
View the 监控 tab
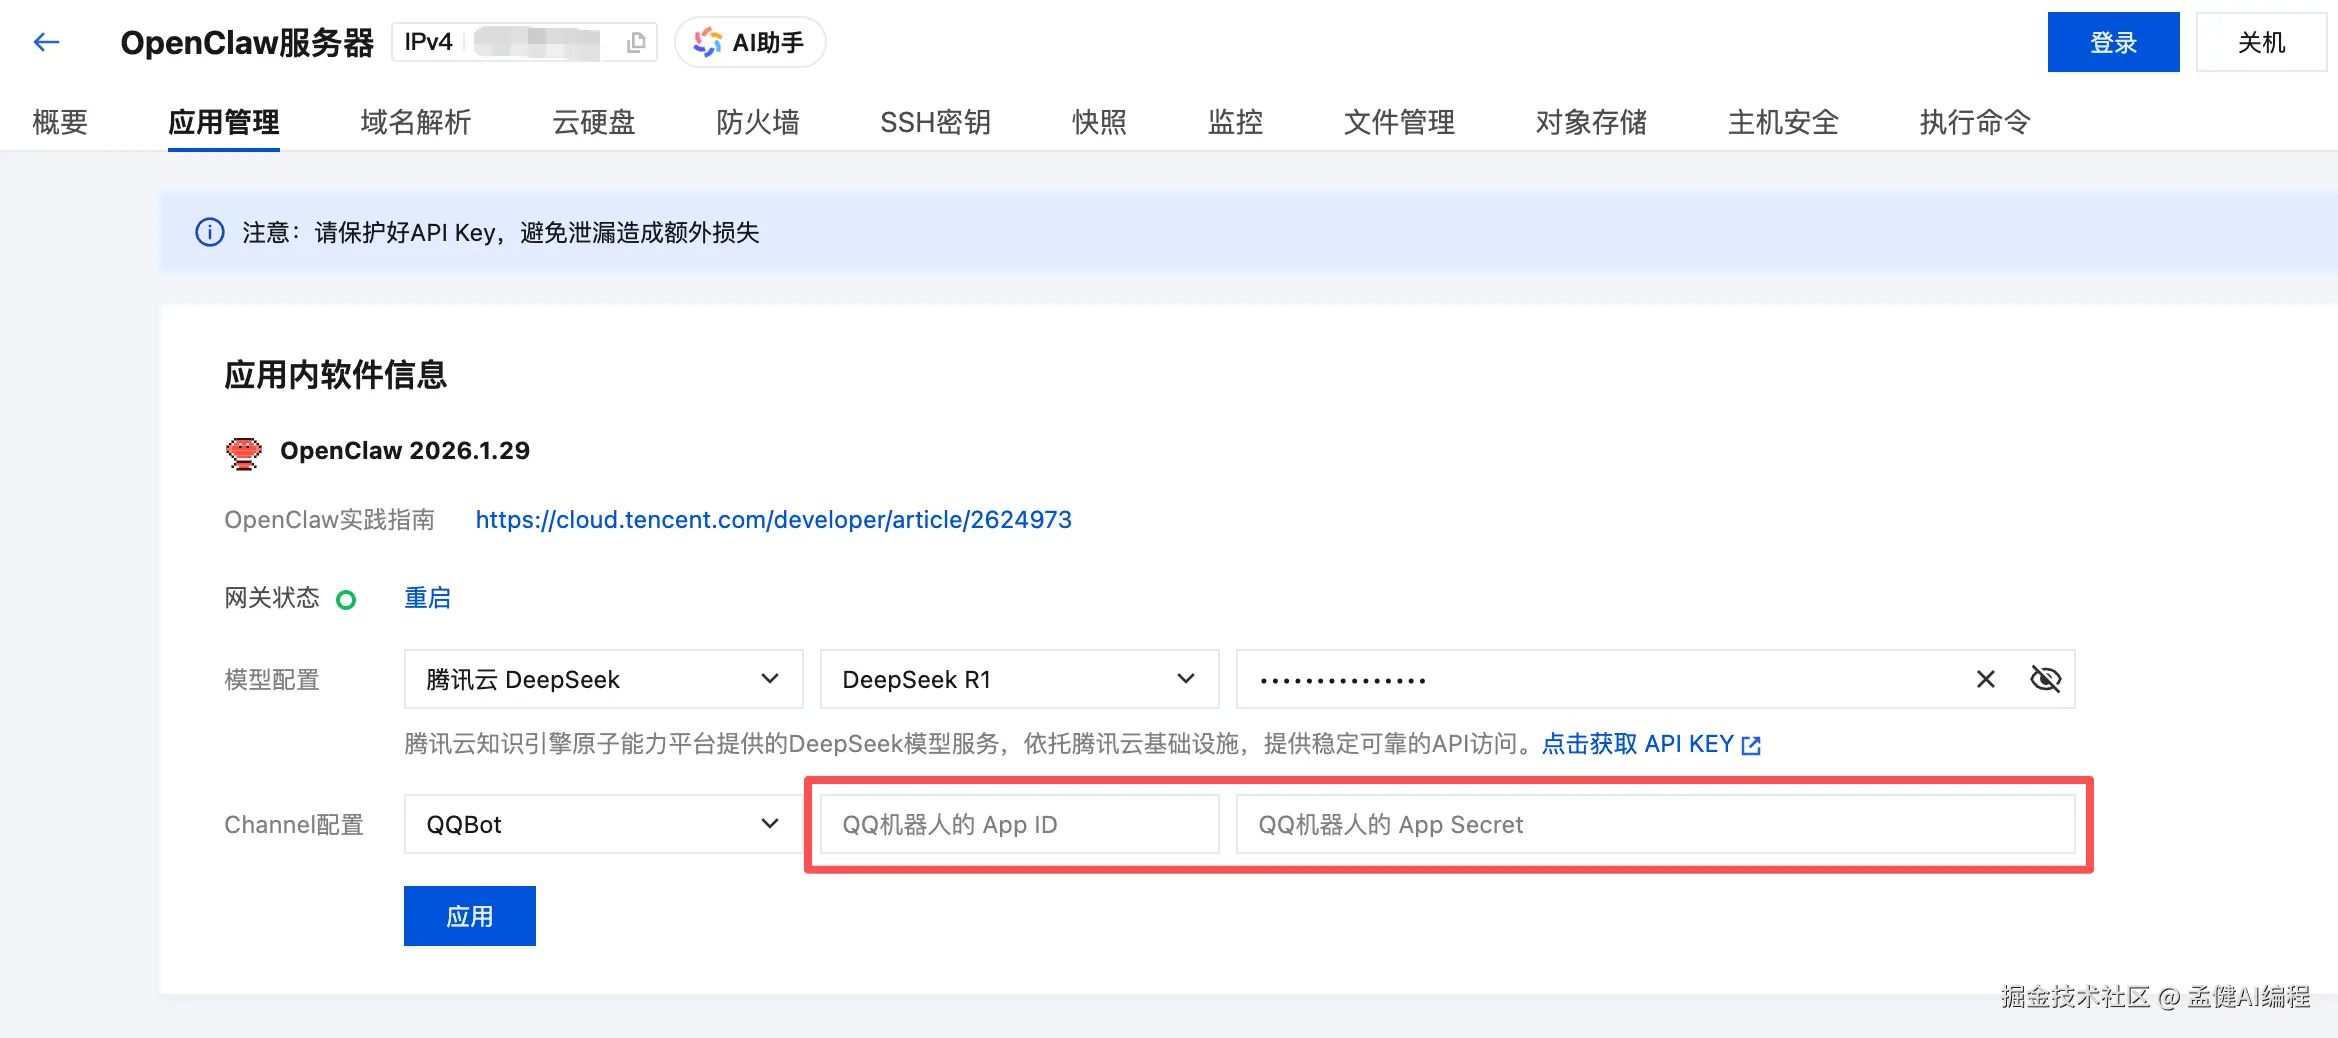pyautogui.click(x=1236, y=122)
